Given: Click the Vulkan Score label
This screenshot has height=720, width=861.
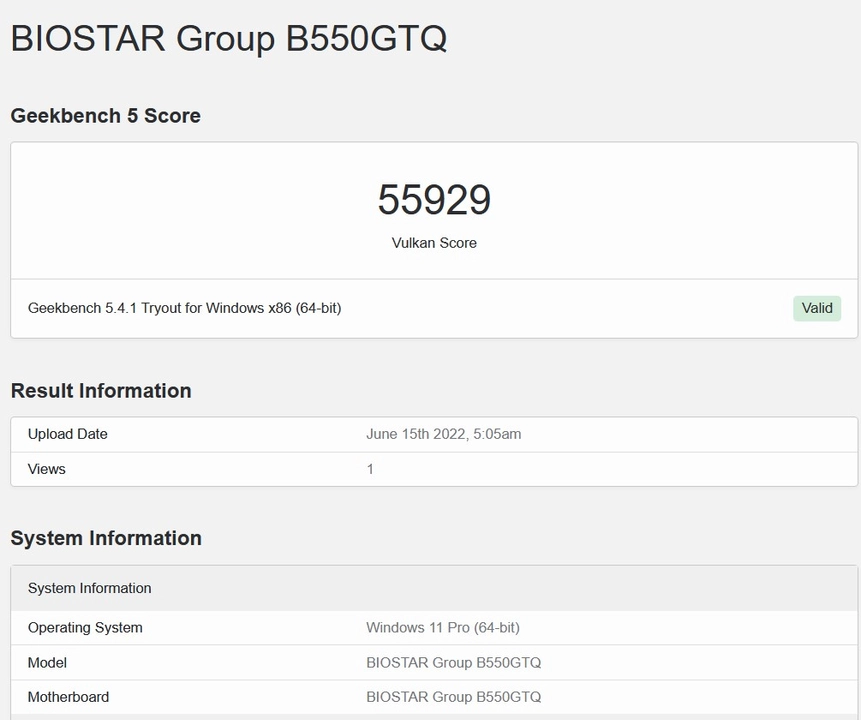Looking at the screenshot, I should (434, 243).
